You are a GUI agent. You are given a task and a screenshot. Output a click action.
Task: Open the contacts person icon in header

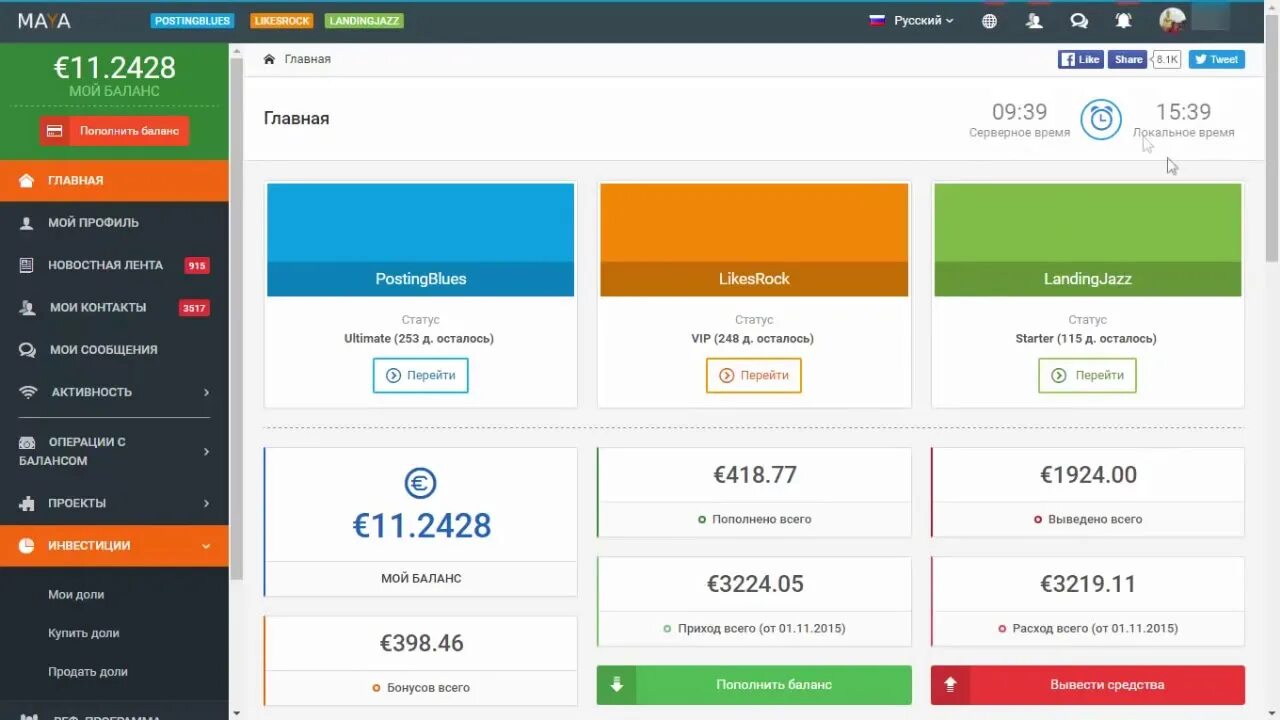click(1034, 21)
